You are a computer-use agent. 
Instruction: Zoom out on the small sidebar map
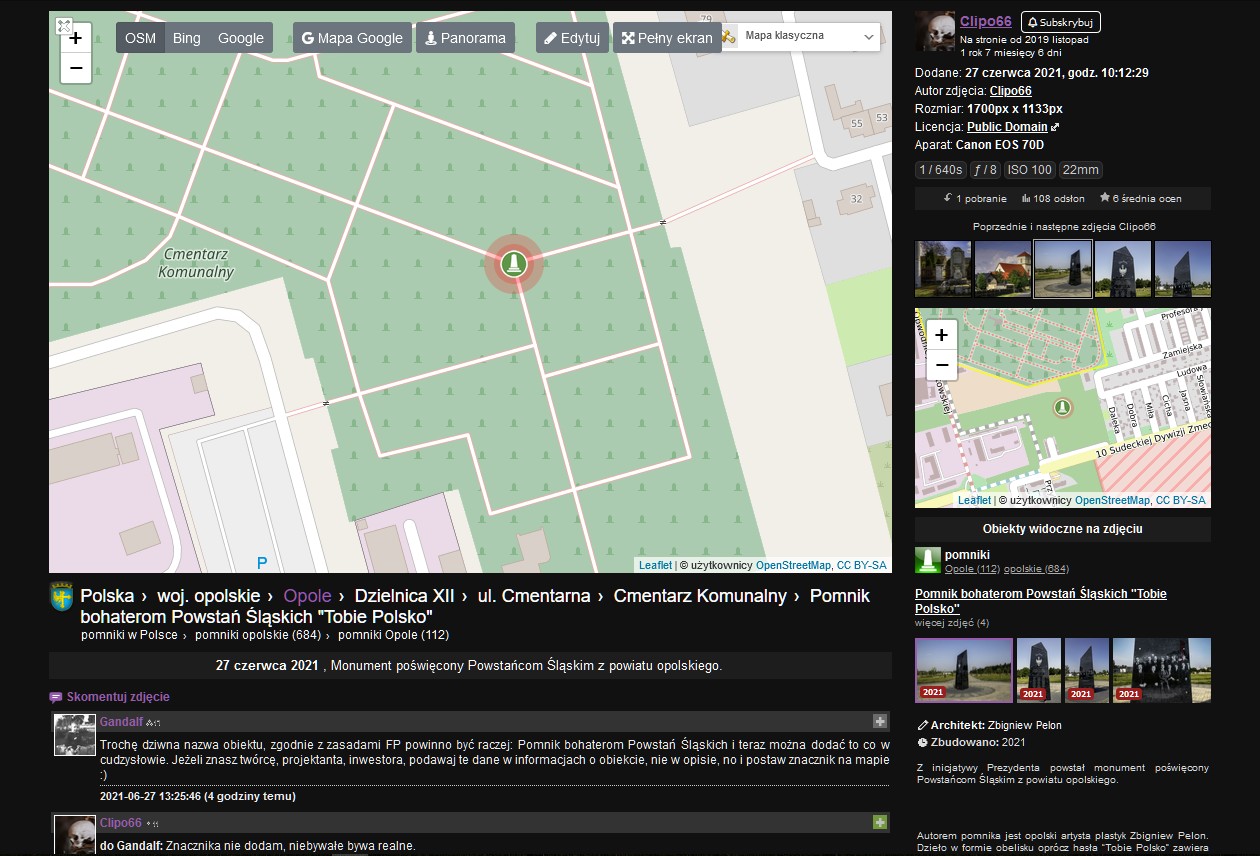click(x=941, y=366)
